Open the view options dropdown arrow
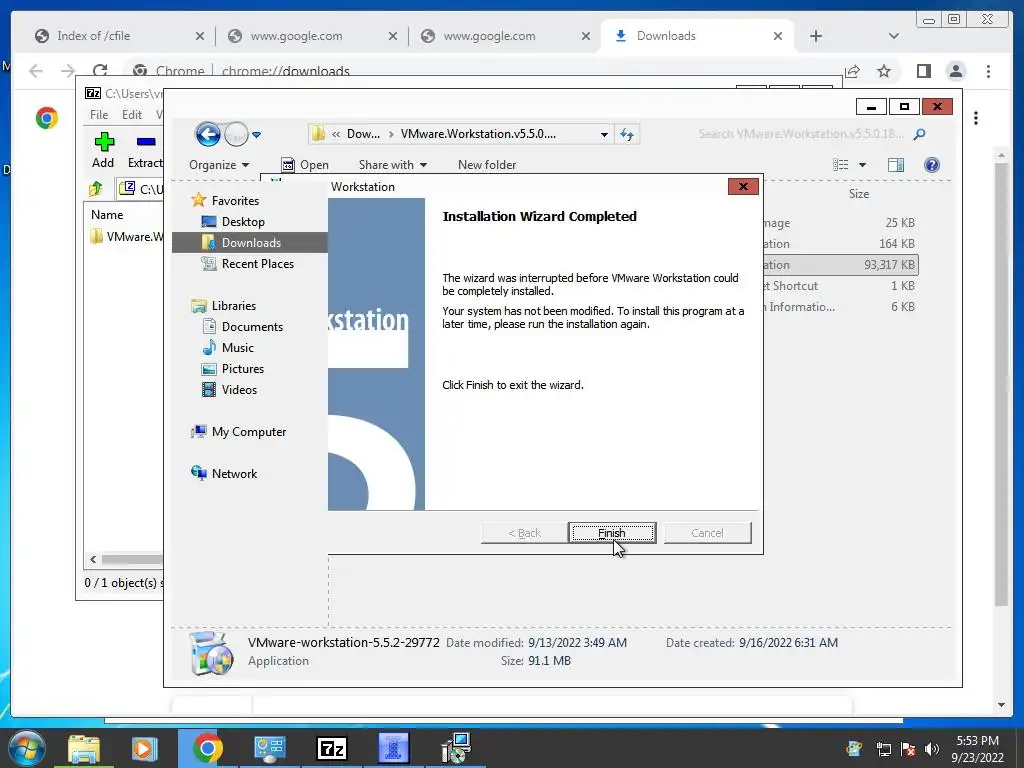Image resolution: width=1024 pixels, height=768 pixels. (x=862, y=165)
